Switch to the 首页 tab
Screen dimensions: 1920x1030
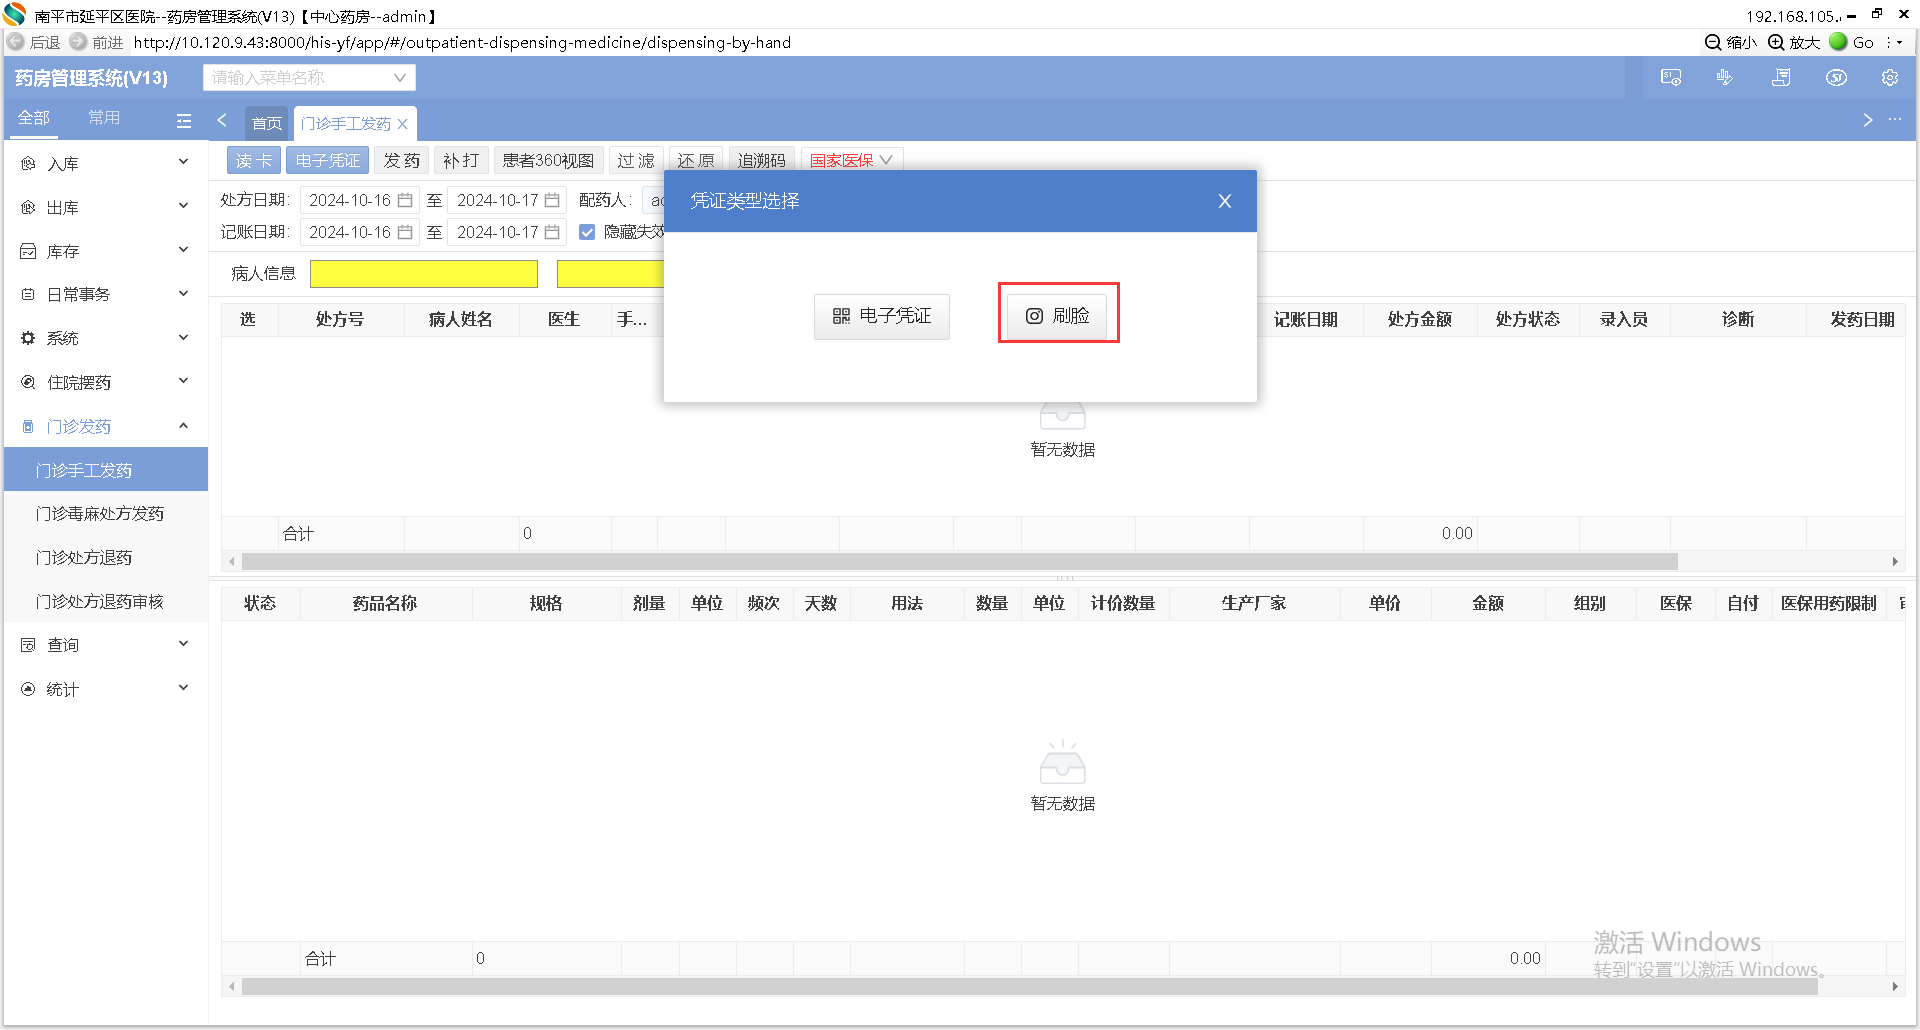(267, 124)
